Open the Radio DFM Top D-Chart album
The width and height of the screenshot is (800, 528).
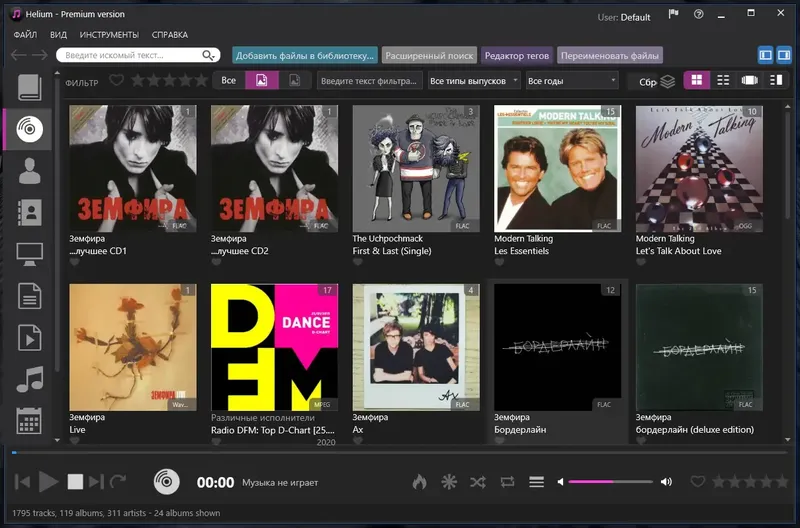pyautogui.click(x=274, y=347)
